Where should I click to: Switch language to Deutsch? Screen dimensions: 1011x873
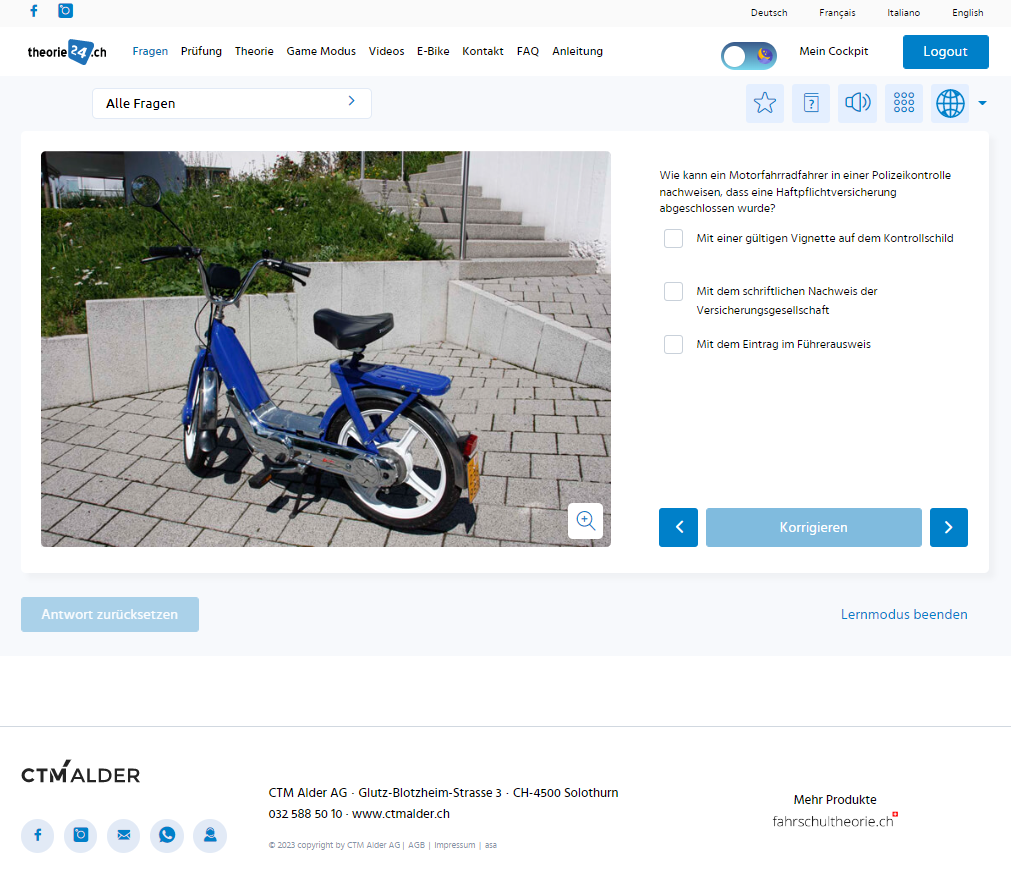pyautogui.click(x=769, y=13)
